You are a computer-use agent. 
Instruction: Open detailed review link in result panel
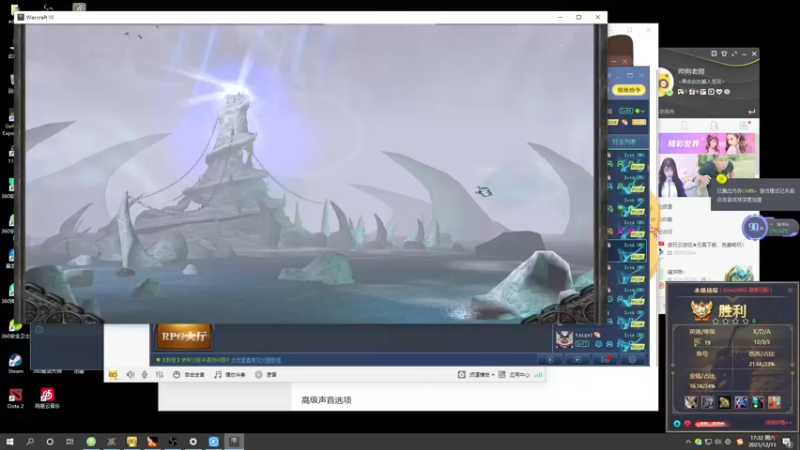778,423
